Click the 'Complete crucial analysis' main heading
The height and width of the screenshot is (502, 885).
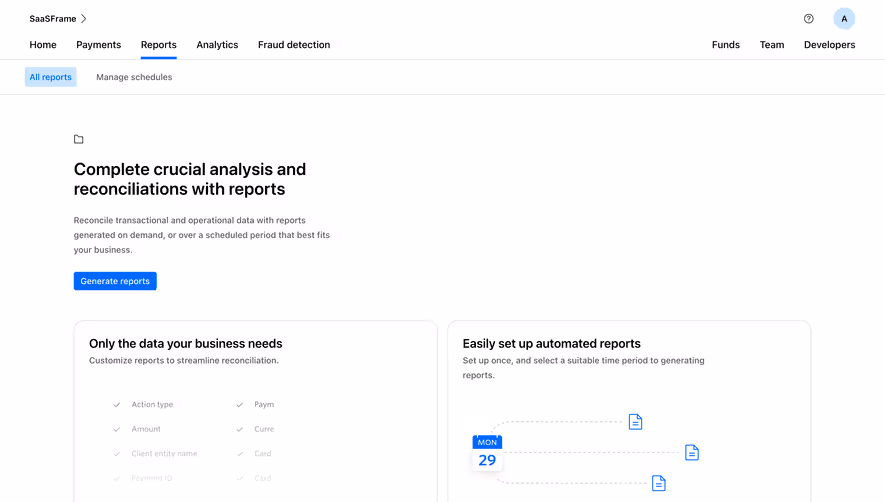(x=190, y=179)
